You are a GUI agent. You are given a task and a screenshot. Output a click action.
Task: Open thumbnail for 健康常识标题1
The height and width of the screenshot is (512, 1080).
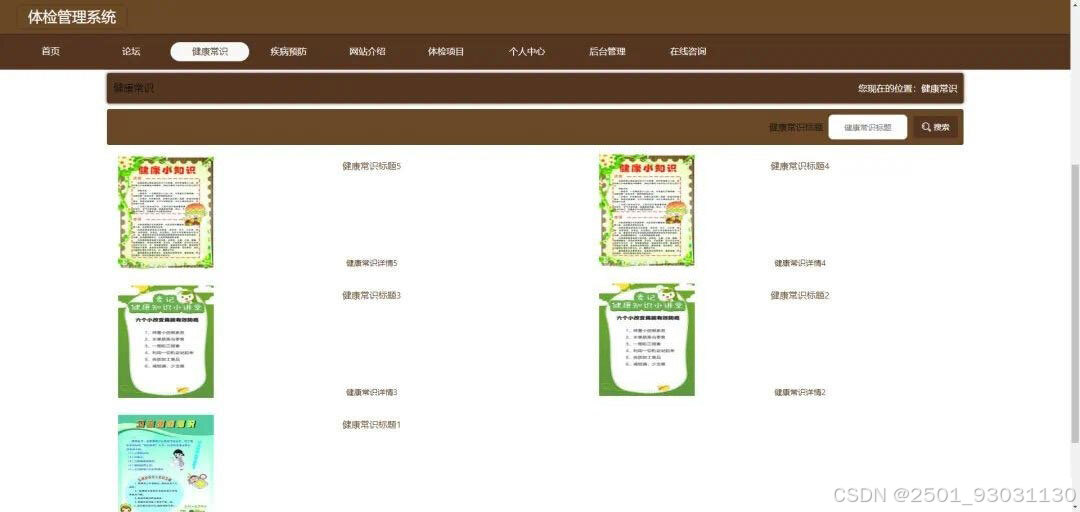click(166, 463)
